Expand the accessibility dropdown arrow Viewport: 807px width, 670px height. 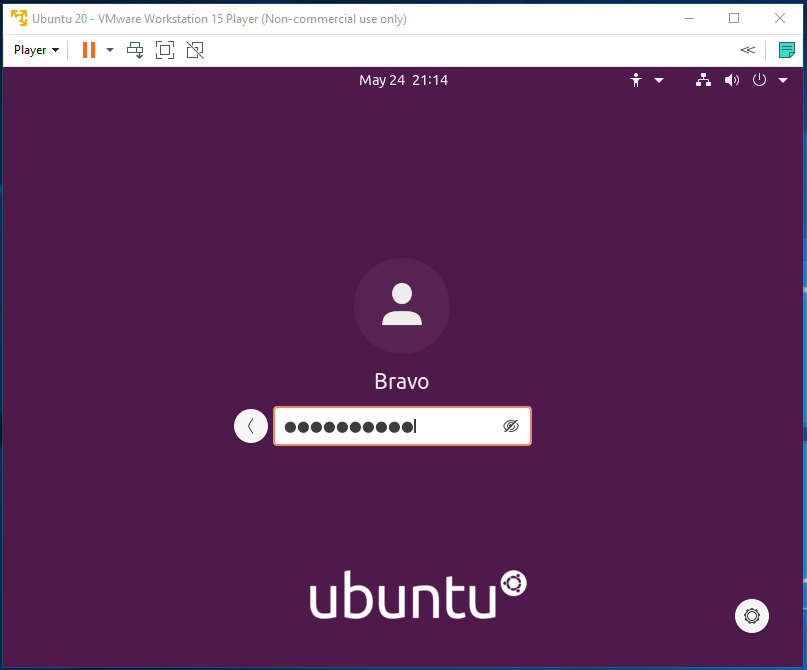(659, 80)
